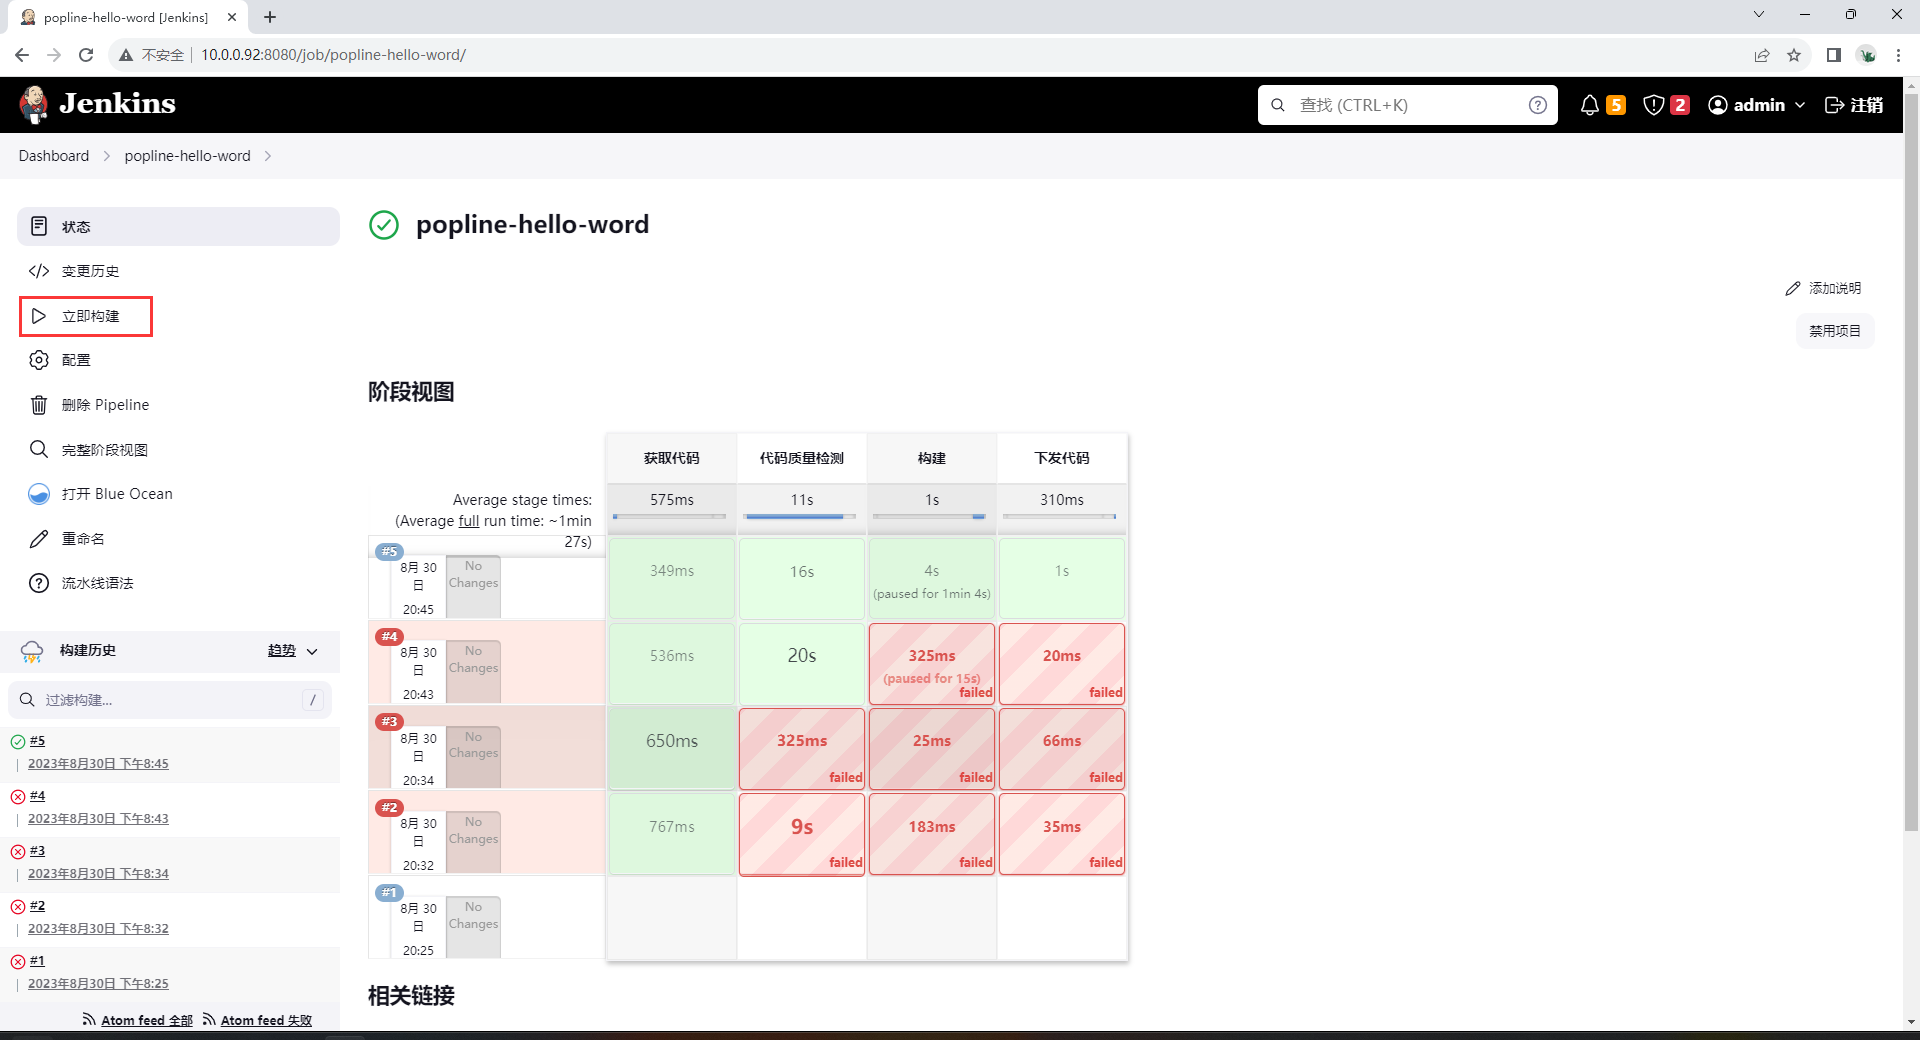Click the #2 代码质量检测 9s failed cell

(x=802, y=834)
